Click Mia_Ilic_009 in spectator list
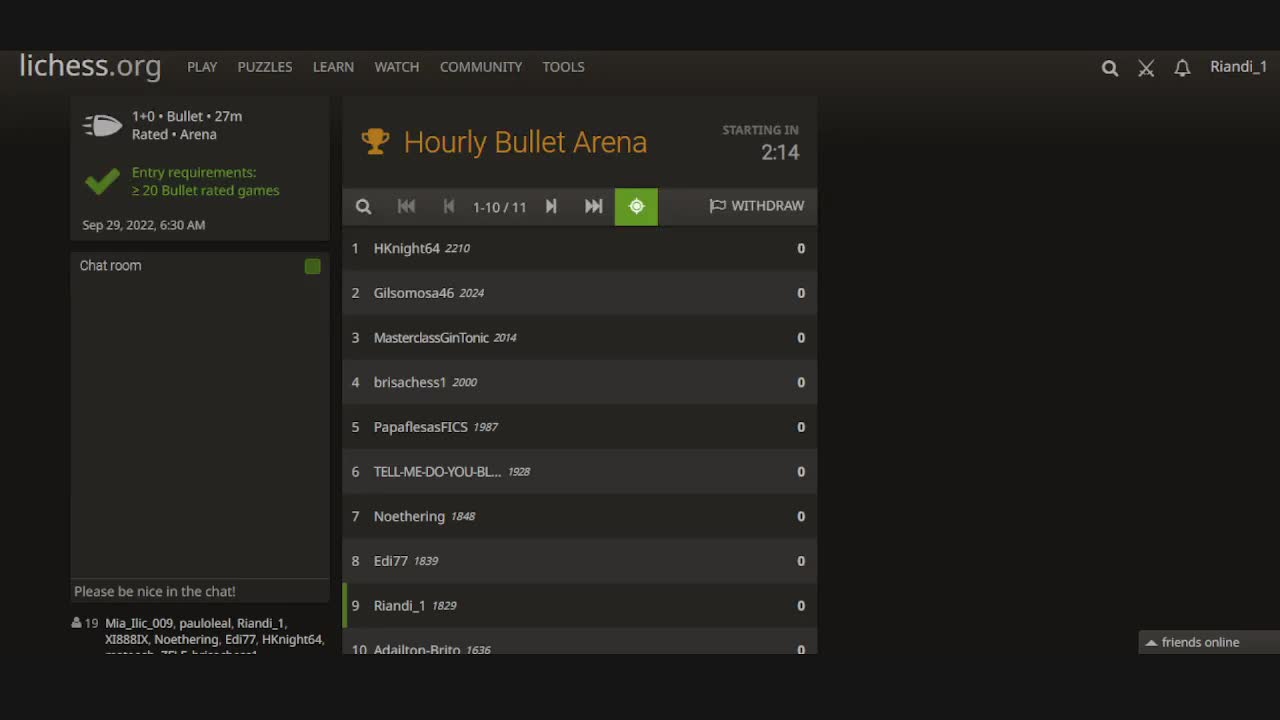1280x720 pixels. pos(139,623)
